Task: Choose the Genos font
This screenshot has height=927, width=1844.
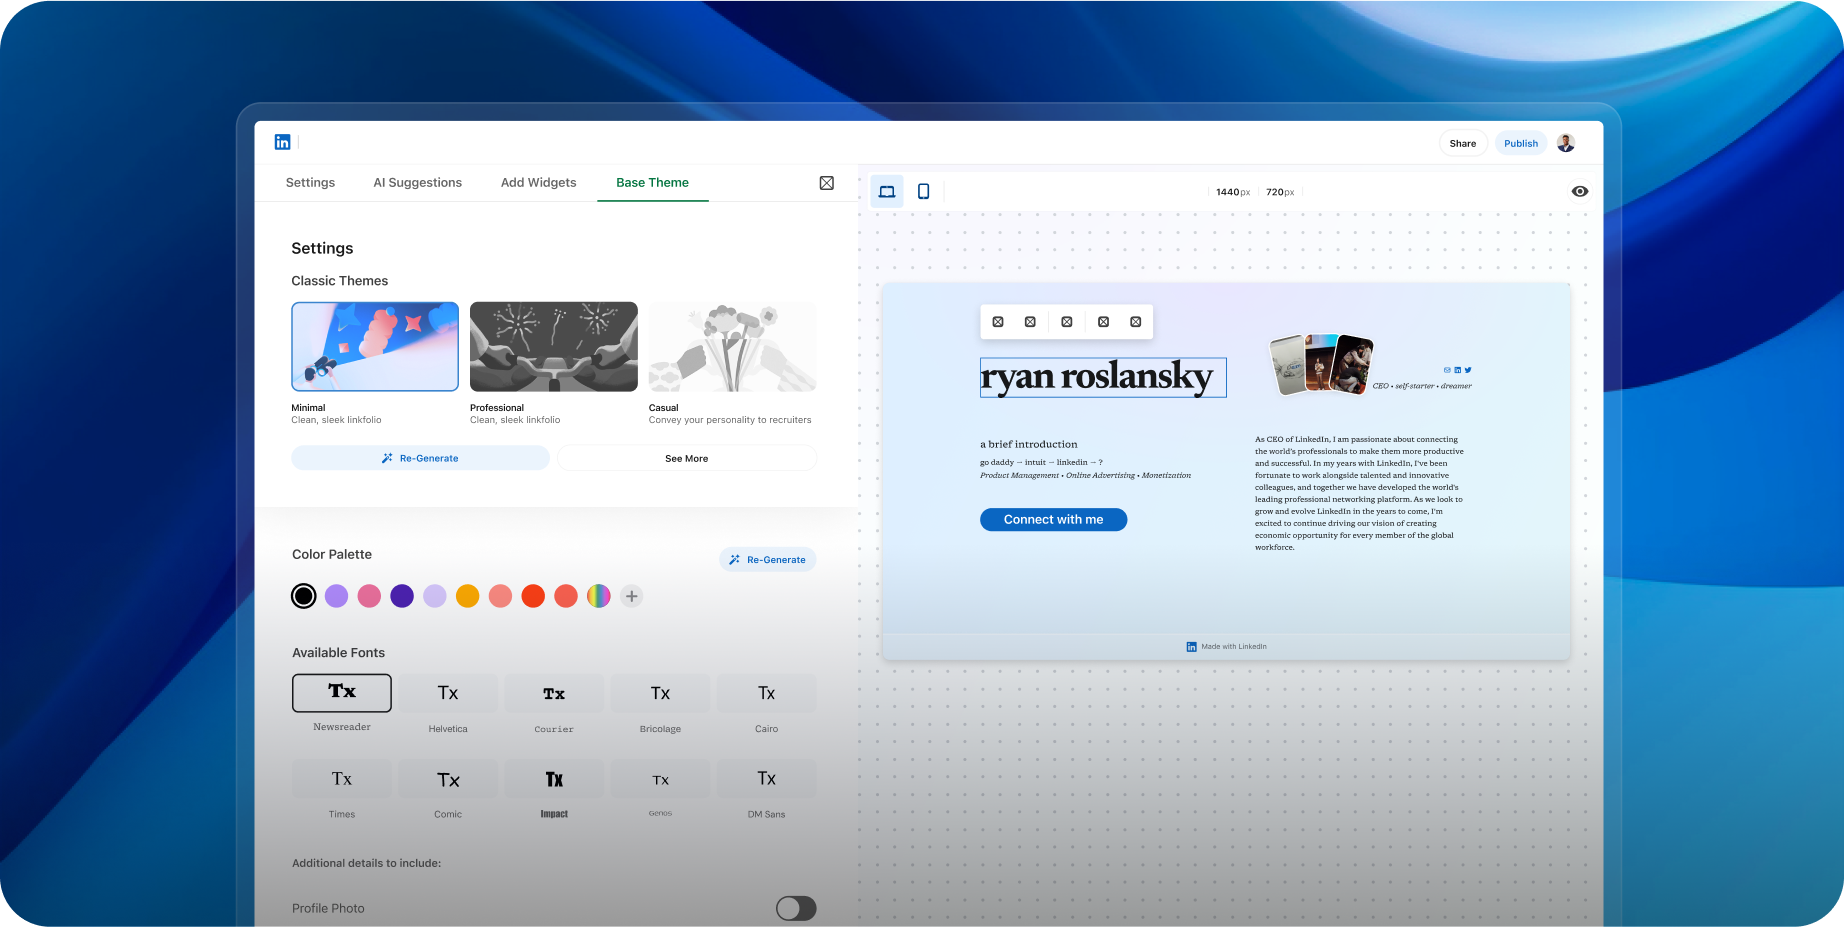Action: [660, 779]
